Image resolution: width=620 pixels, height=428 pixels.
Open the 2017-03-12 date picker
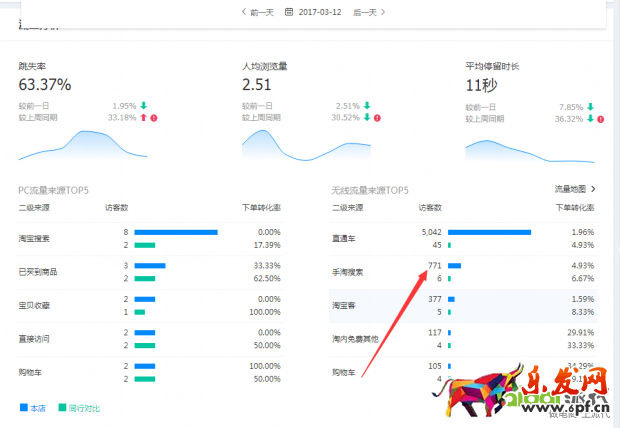319,12
